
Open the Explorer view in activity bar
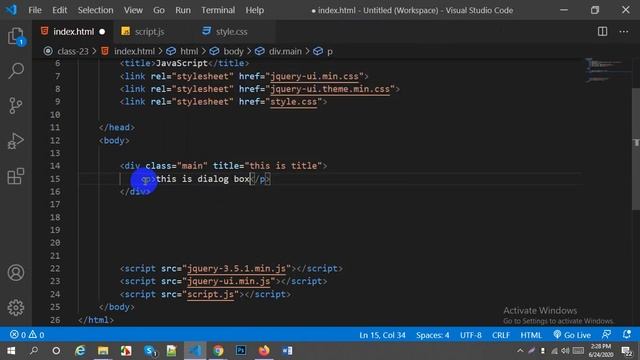click(16, 36)
